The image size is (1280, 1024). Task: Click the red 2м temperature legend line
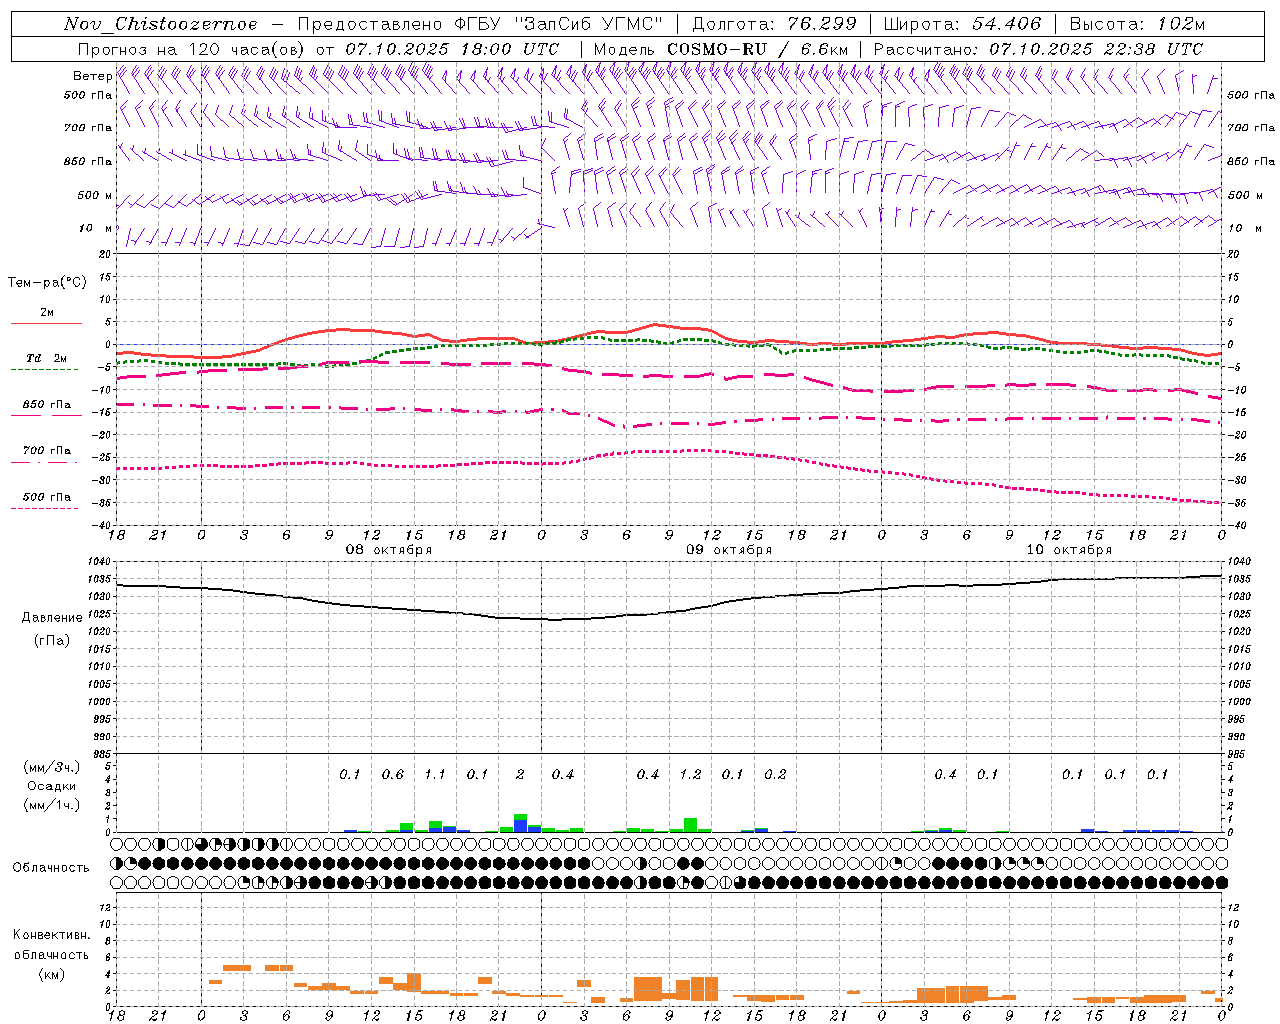[46, 323]
